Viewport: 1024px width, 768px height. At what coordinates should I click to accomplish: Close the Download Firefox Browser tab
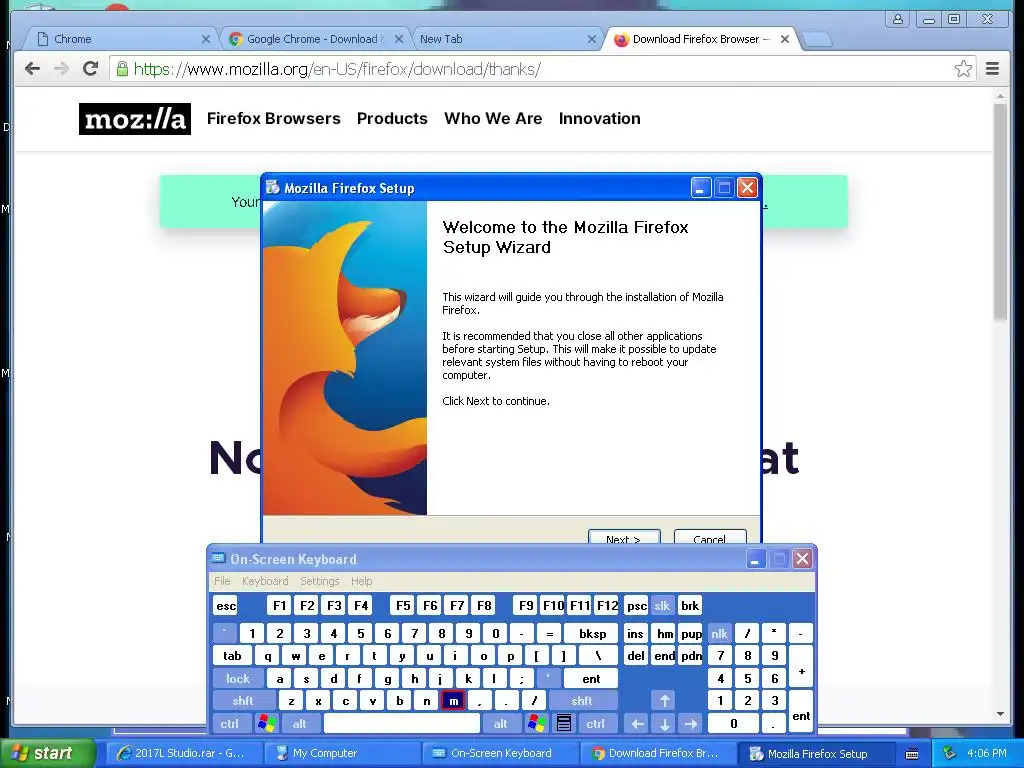[x=785, y=39]
